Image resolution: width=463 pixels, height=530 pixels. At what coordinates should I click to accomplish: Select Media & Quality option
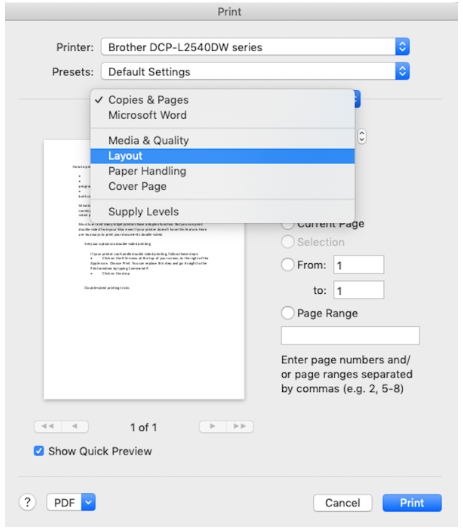pyautogui.click(x=222, y=141)
